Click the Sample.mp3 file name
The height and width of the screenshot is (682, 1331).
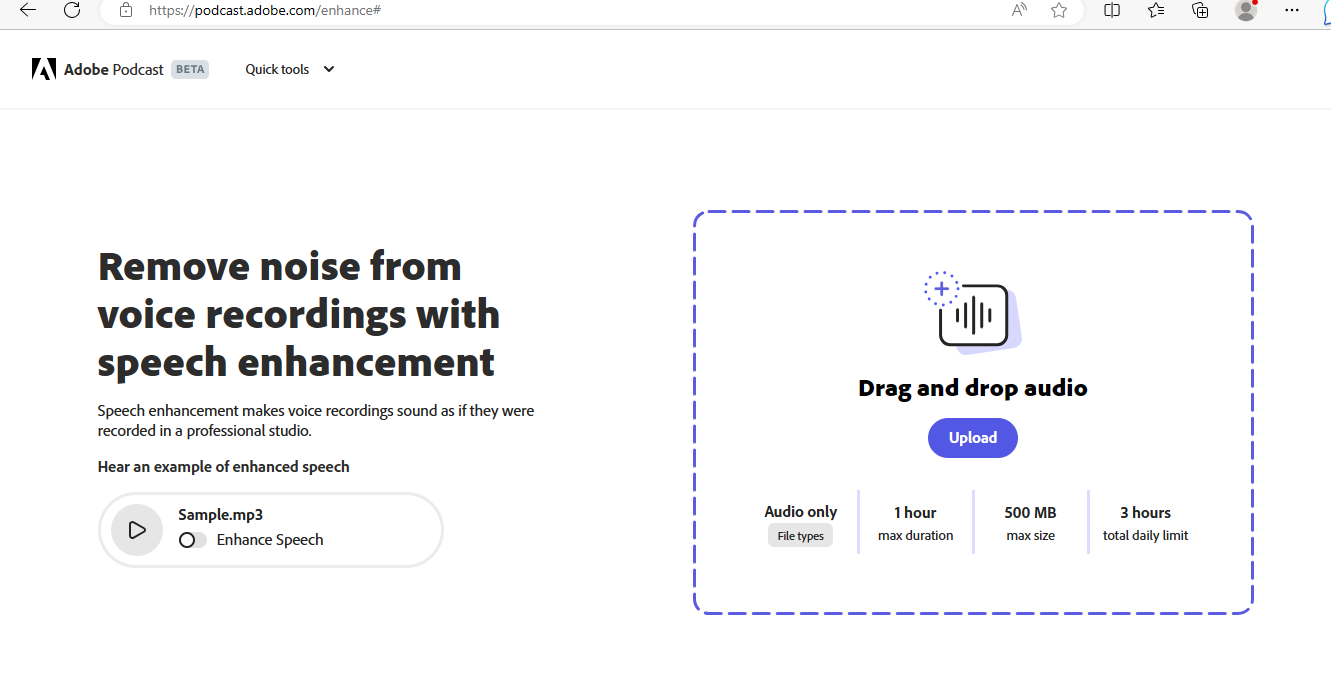[x=221, y=515]
